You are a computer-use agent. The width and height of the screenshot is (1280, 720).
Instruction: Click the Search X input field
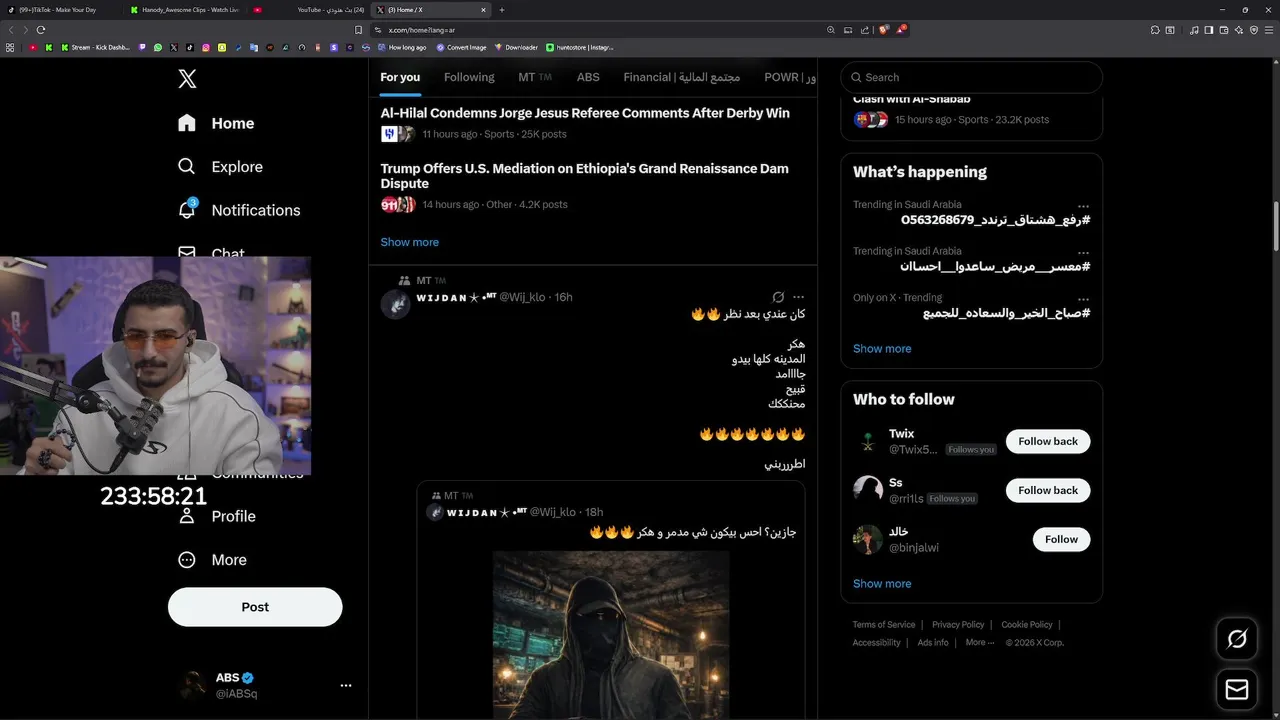tap(971, 77)
